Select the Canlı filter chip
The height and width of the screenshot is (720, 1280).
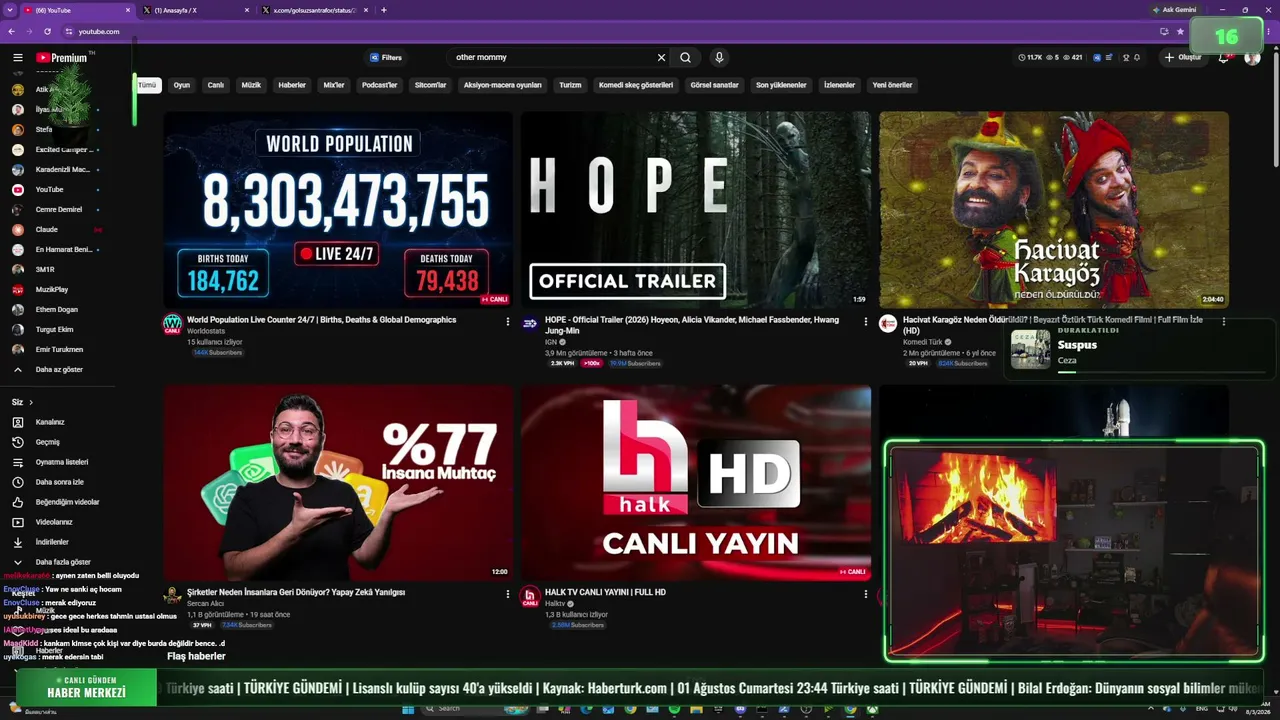[x=216, y=85]
